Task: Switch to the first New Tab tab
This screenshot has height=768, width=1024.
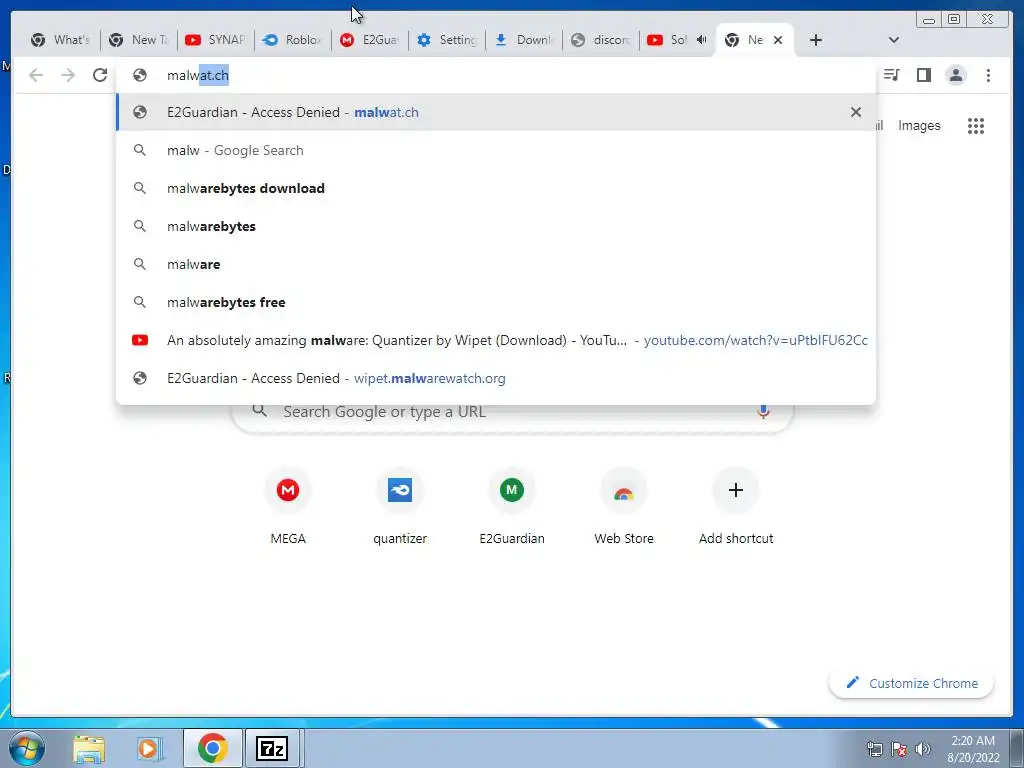Action: pos(138,40)
